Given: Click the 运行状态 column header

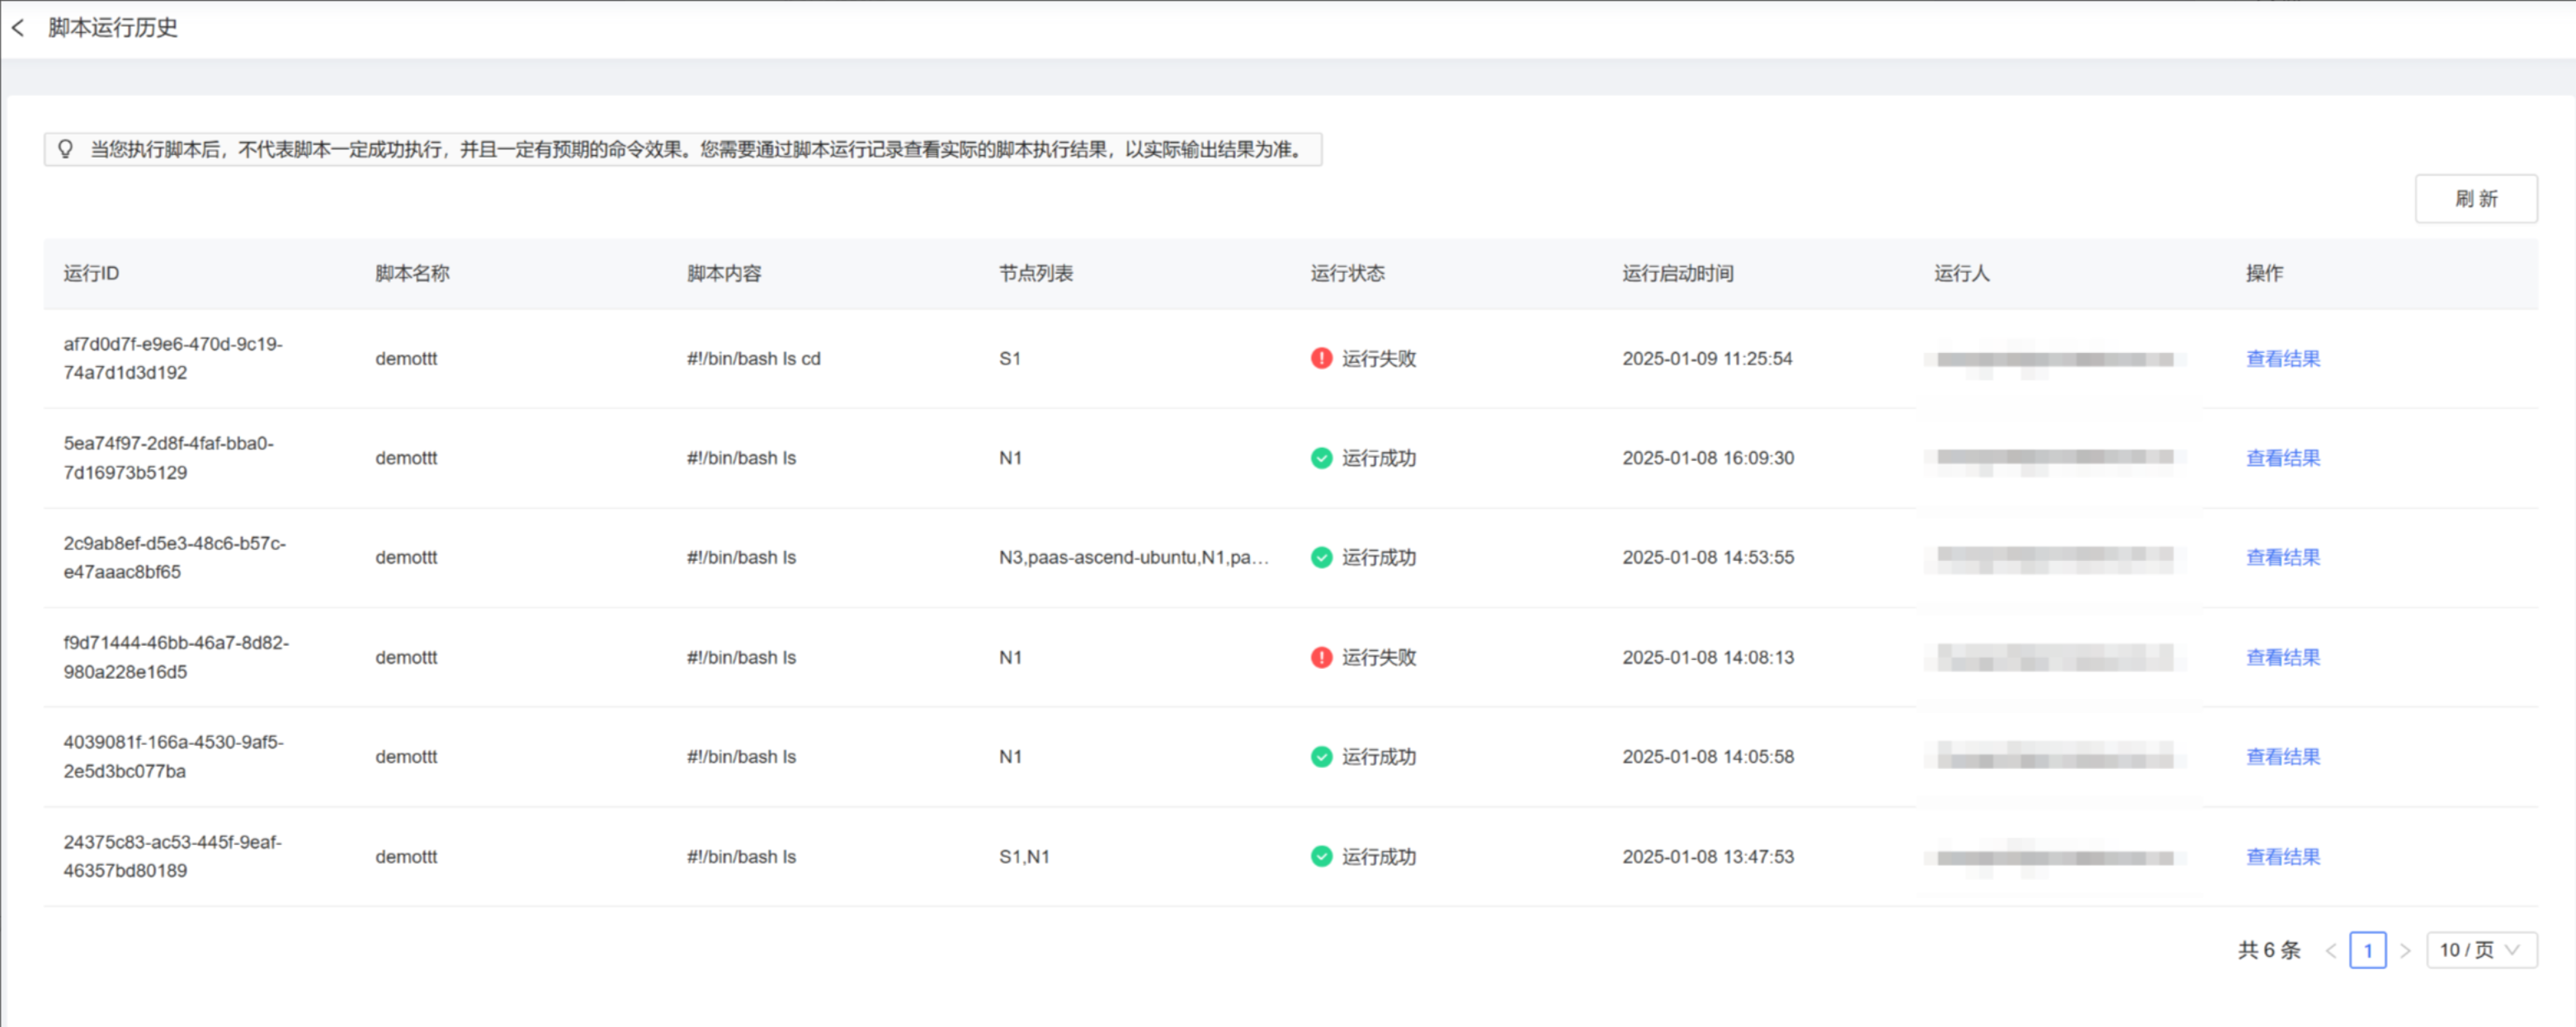Looking at the screenshot, I should (1348, 273).
